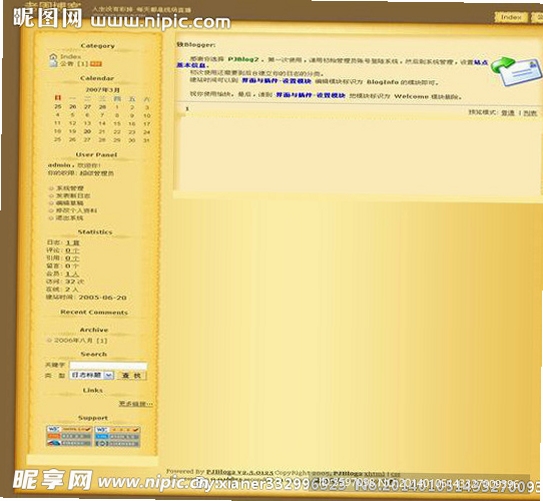
Task: Select calendar day 31
Action: coord(146,140)
